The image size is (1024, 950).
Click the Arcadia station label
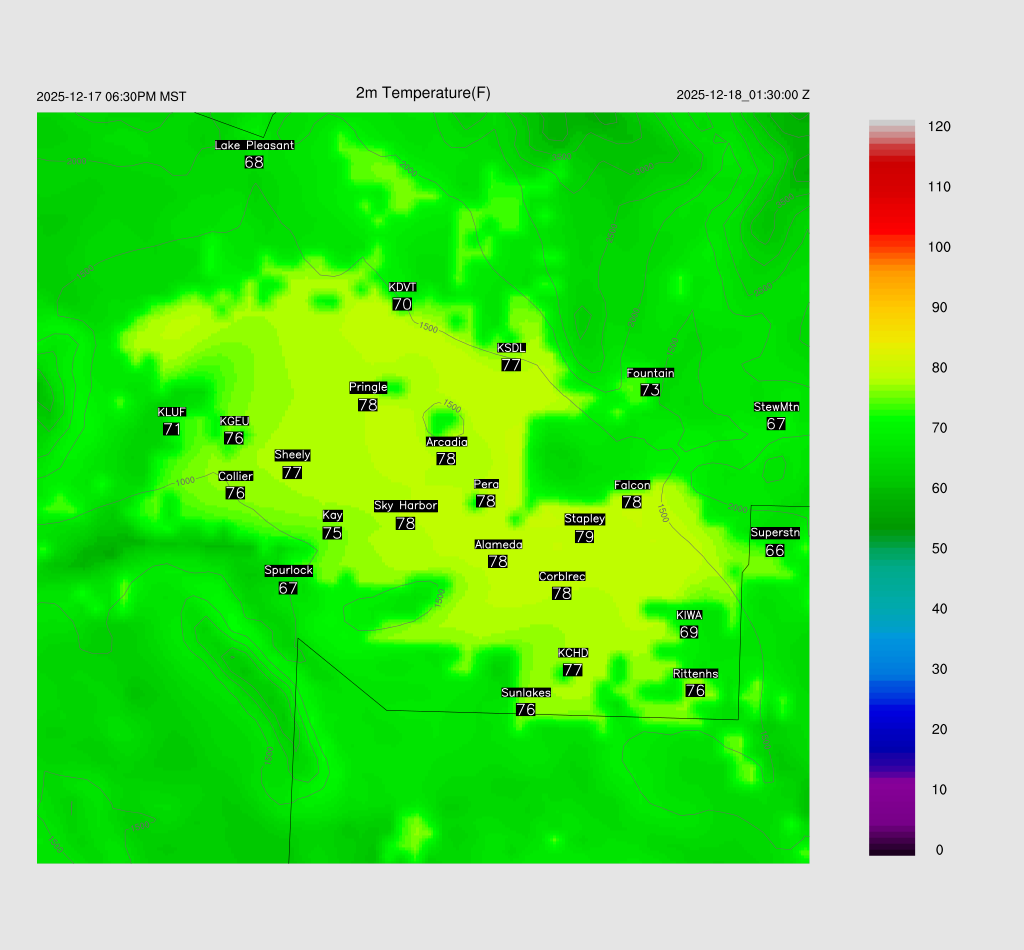(x=446, y=442)
